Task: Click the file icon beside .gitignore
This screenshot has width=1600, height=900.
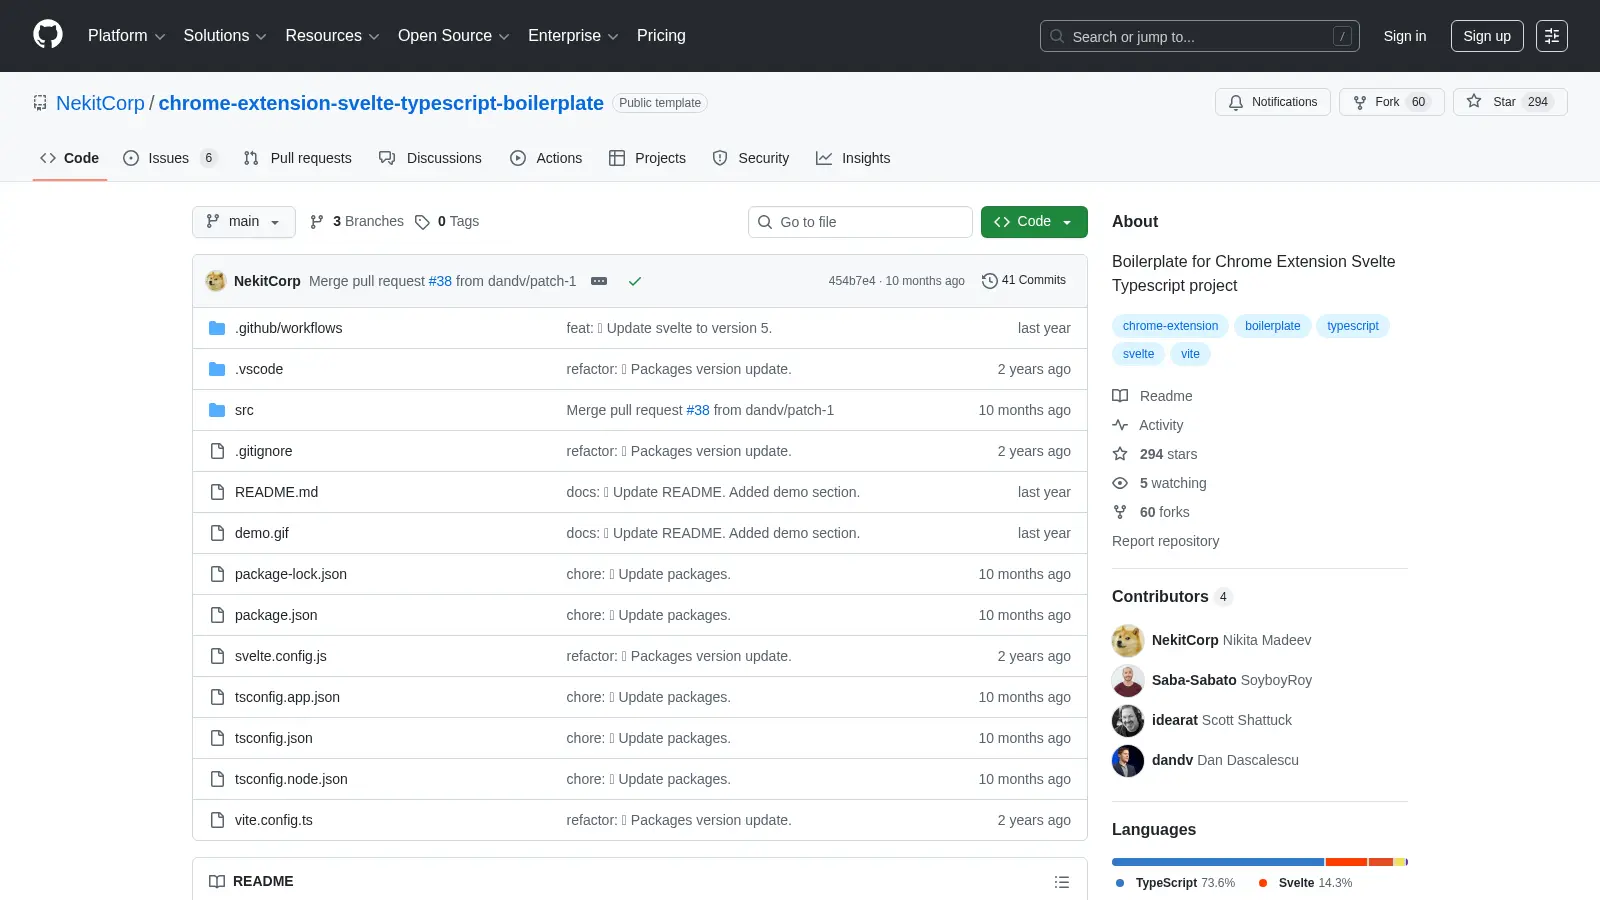Action: click(217, 451)
